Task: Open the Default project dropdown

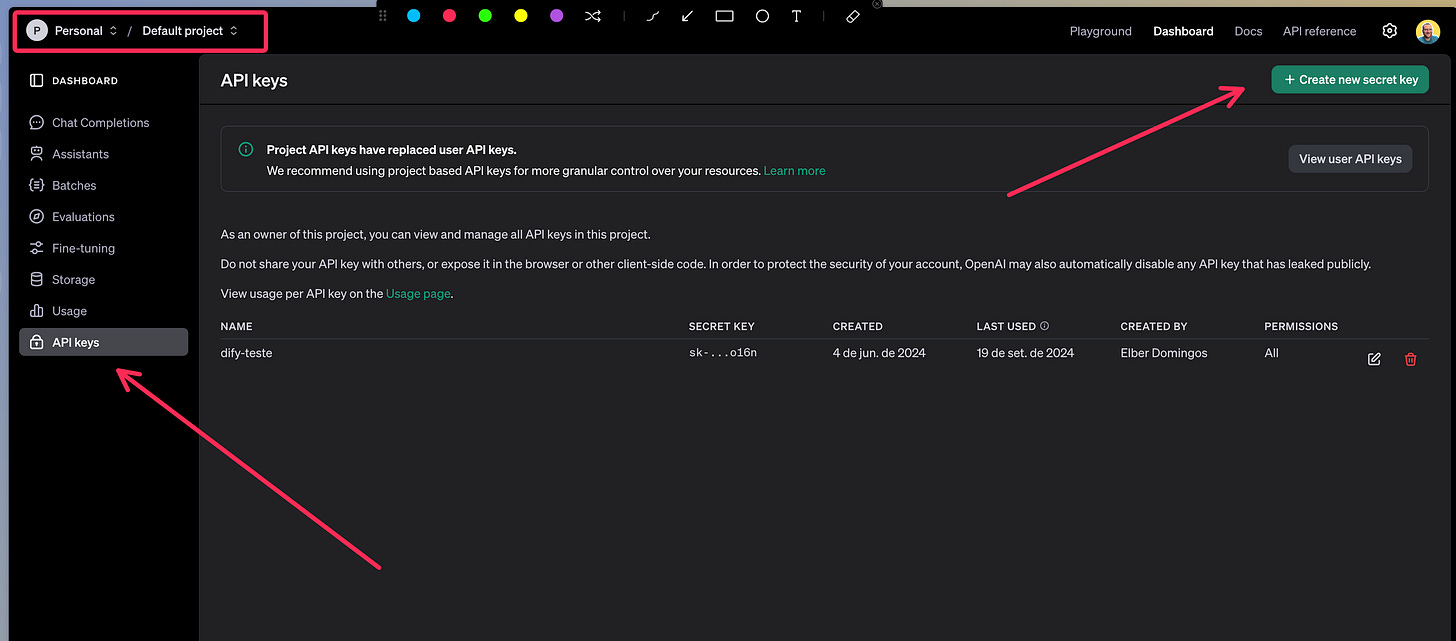Action: 190,31
